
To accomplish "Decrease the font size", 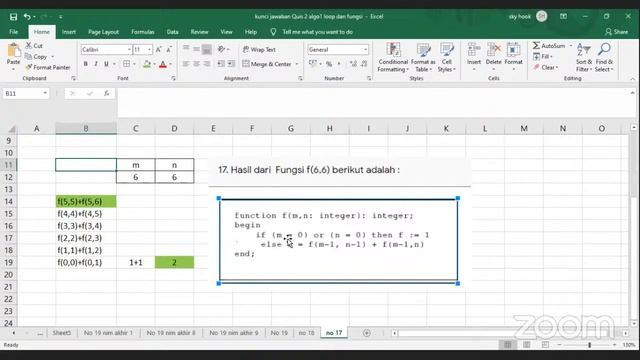I will [x=169, y=49].
